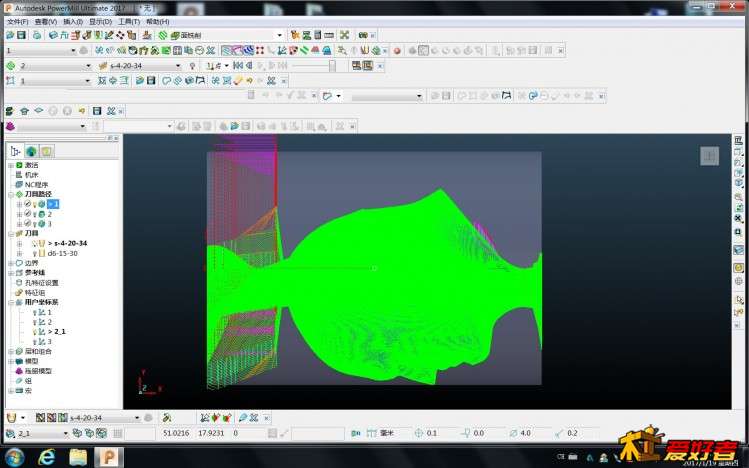Switch to the globe browser tab in explorer
This screenshot has height=468, width=749.
pos(32,151)
